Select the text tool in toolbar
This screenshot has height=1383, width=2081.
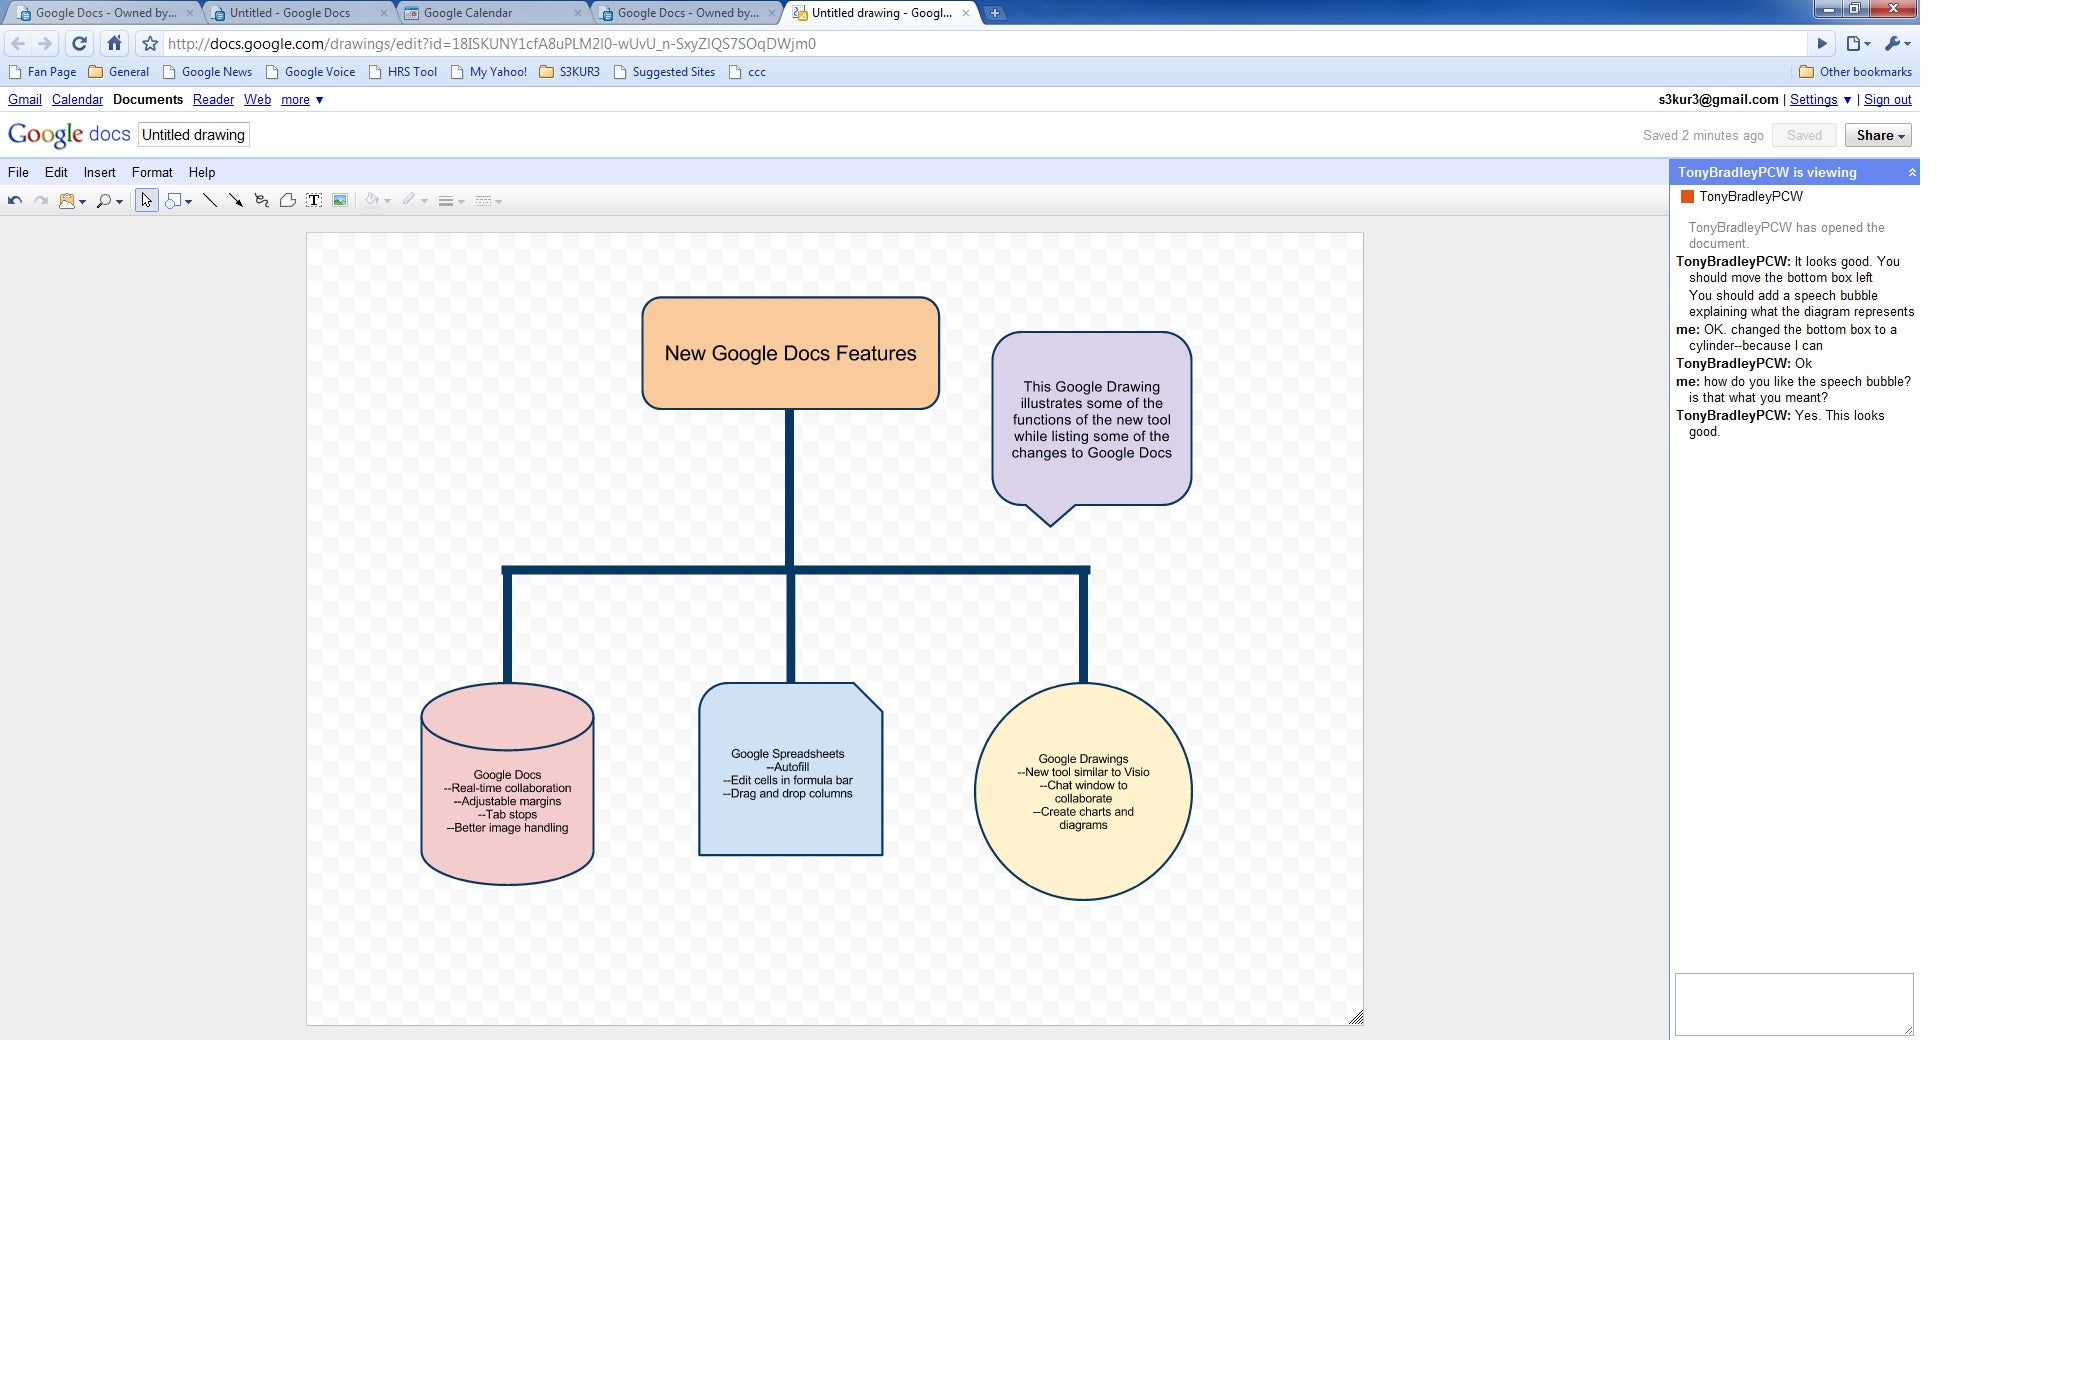(313, 201)
